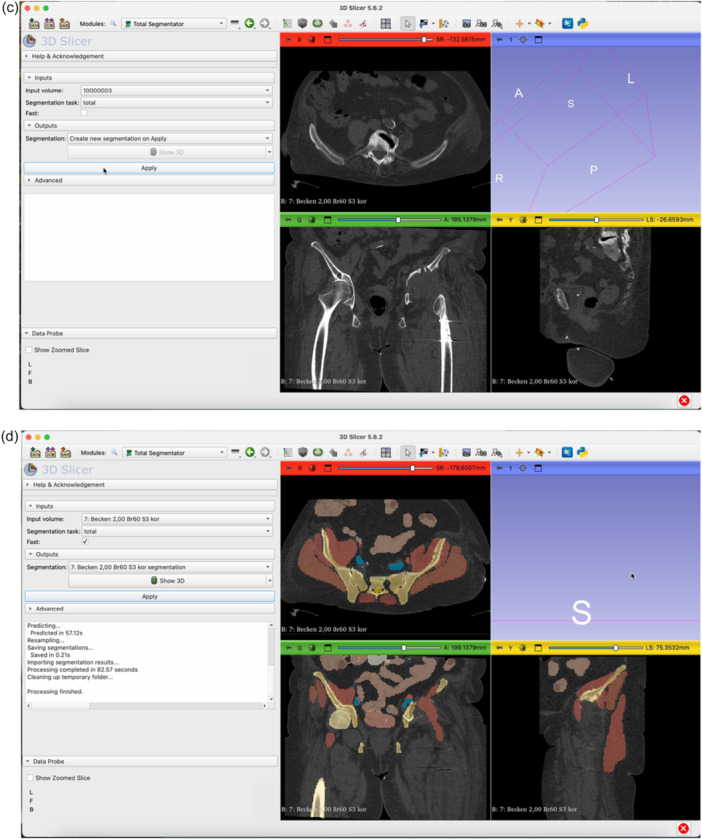Viewport: 702px width, 839px height.
Task: Click screenshot capture icon in upper window (c)
Action: point(466,24)
